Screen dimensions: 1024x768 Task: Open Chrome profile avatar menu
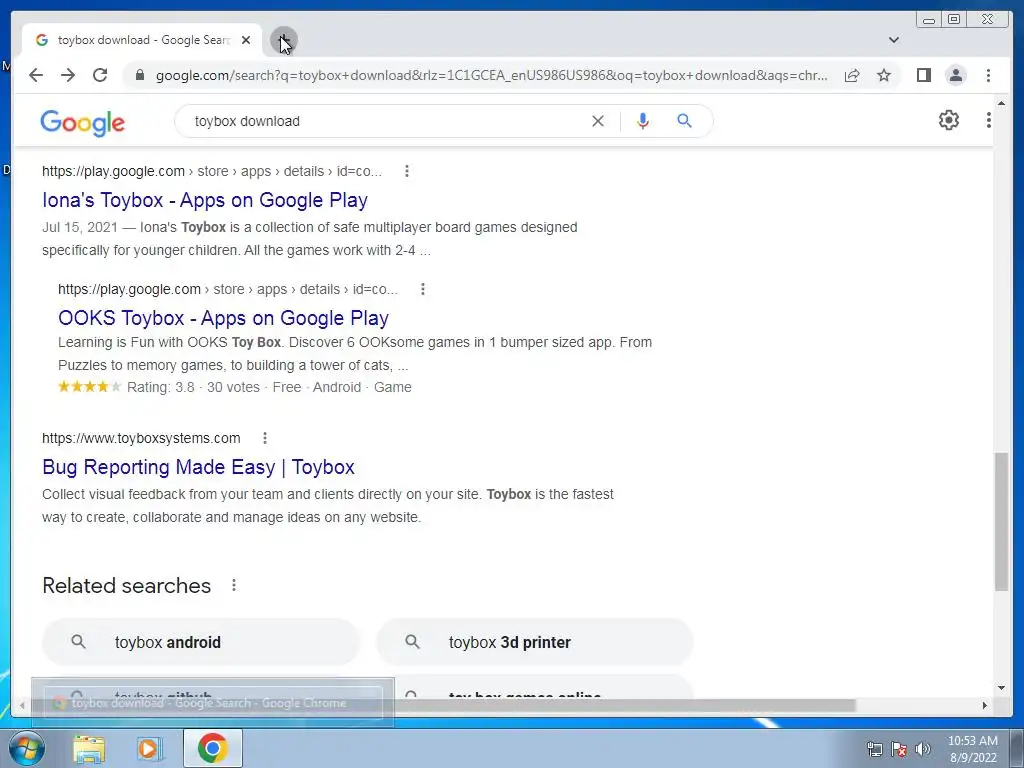click(955, 75)
